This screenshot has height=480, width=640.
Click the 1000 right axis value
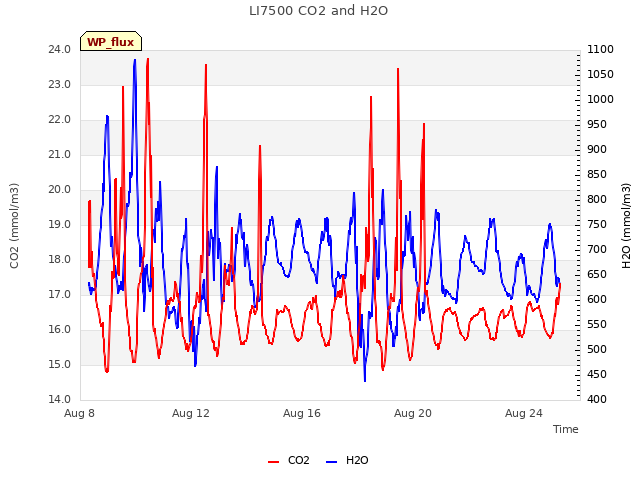tap(600, 99)
